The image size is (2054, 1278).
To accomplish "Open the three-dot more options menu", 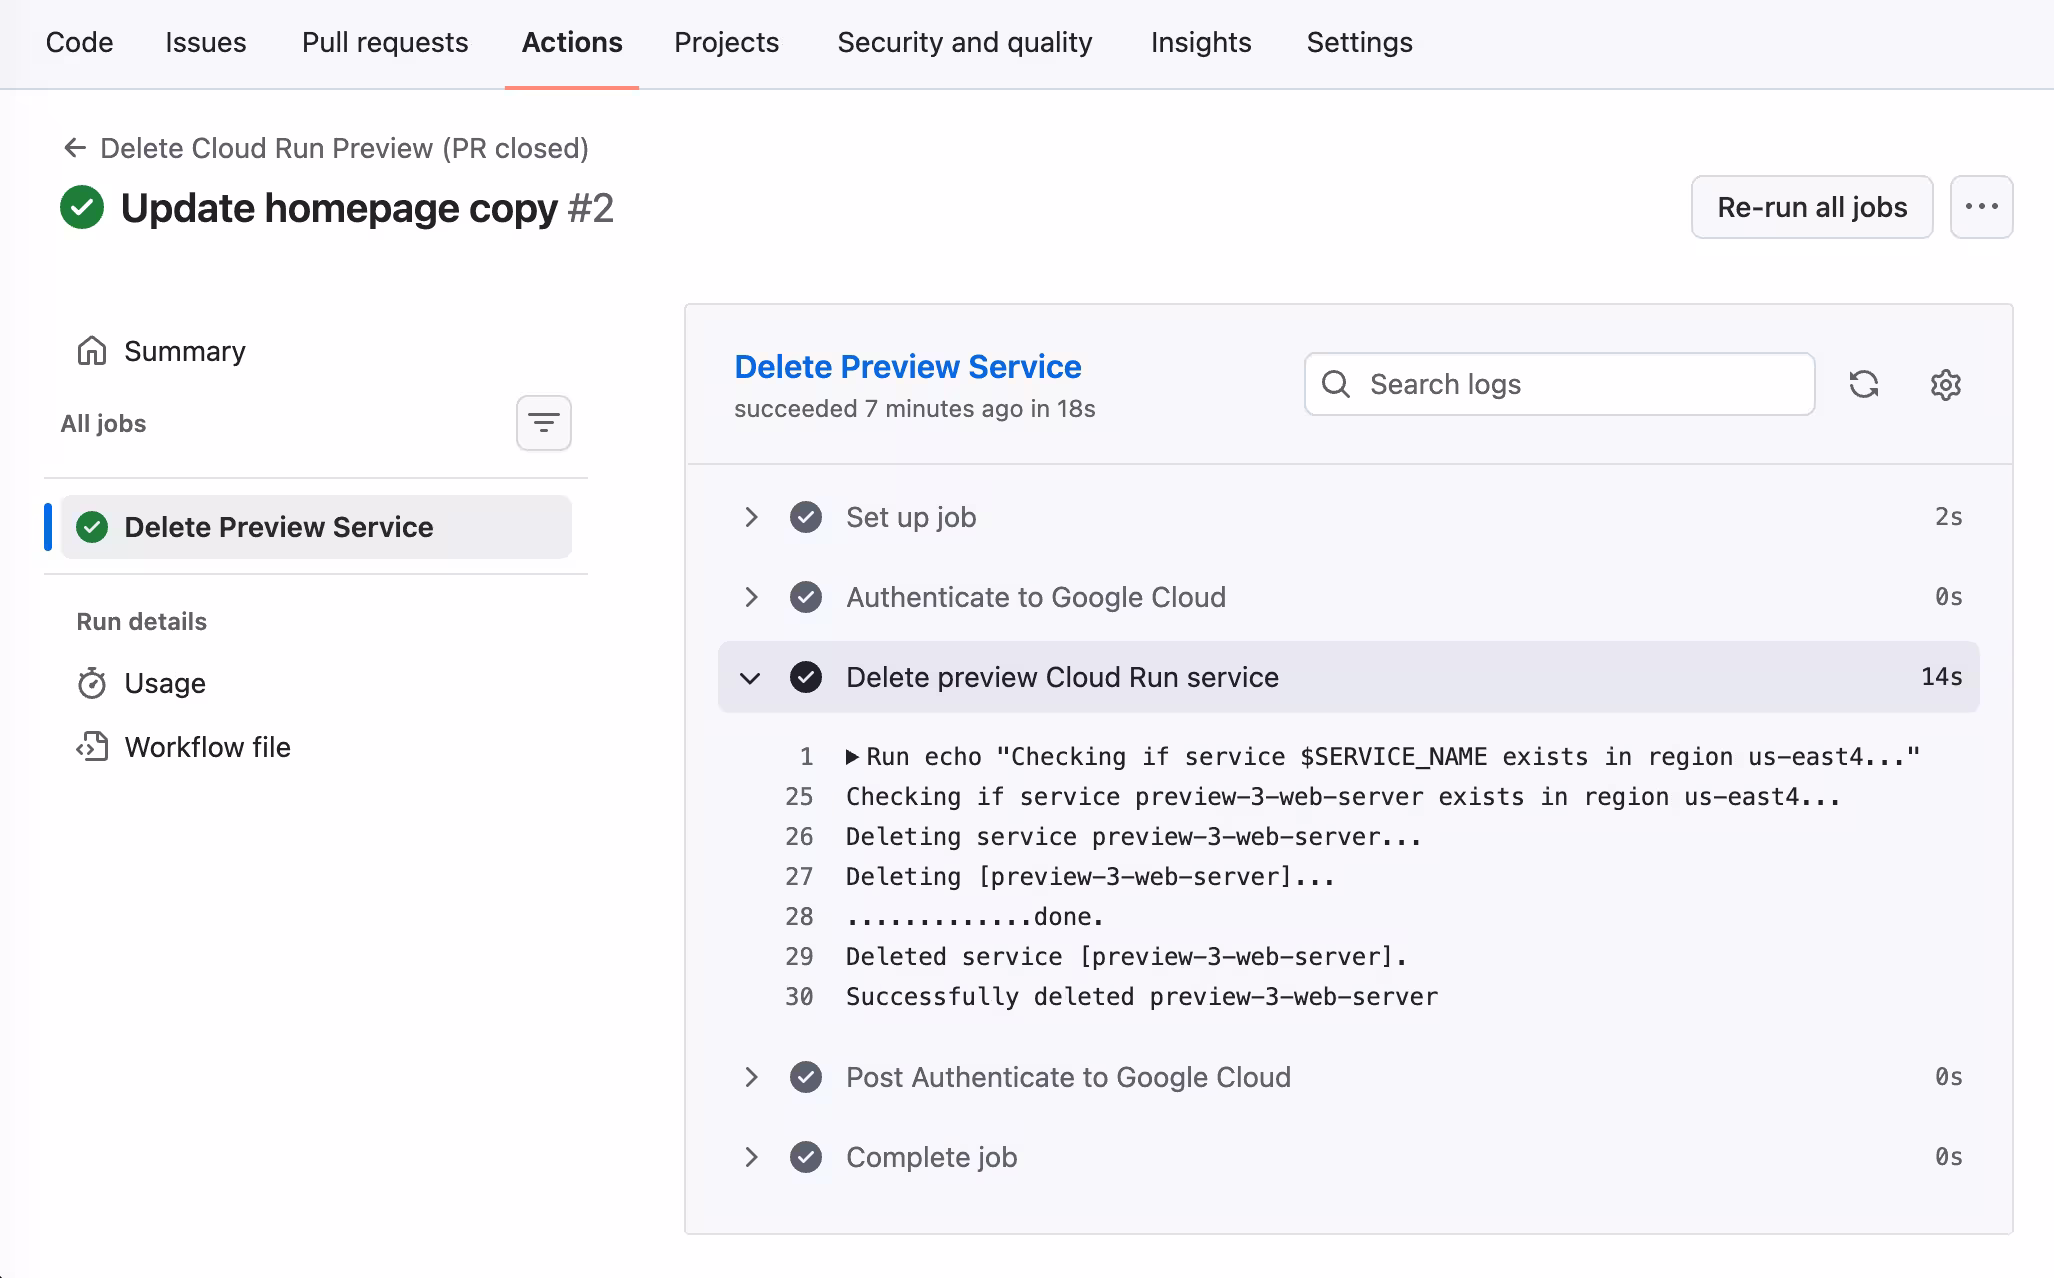I will 1981,207.
